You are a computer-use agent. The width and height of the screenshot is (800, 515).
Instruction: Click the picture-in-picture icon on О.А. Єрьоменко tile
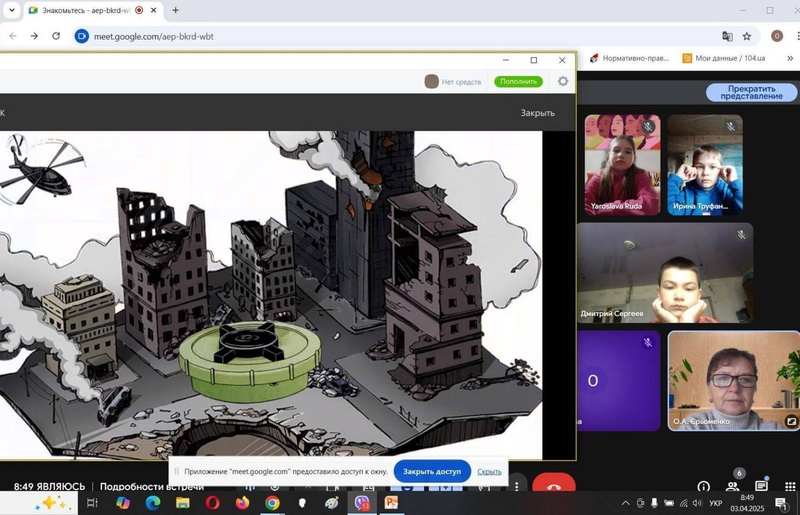tap(791, 421)
